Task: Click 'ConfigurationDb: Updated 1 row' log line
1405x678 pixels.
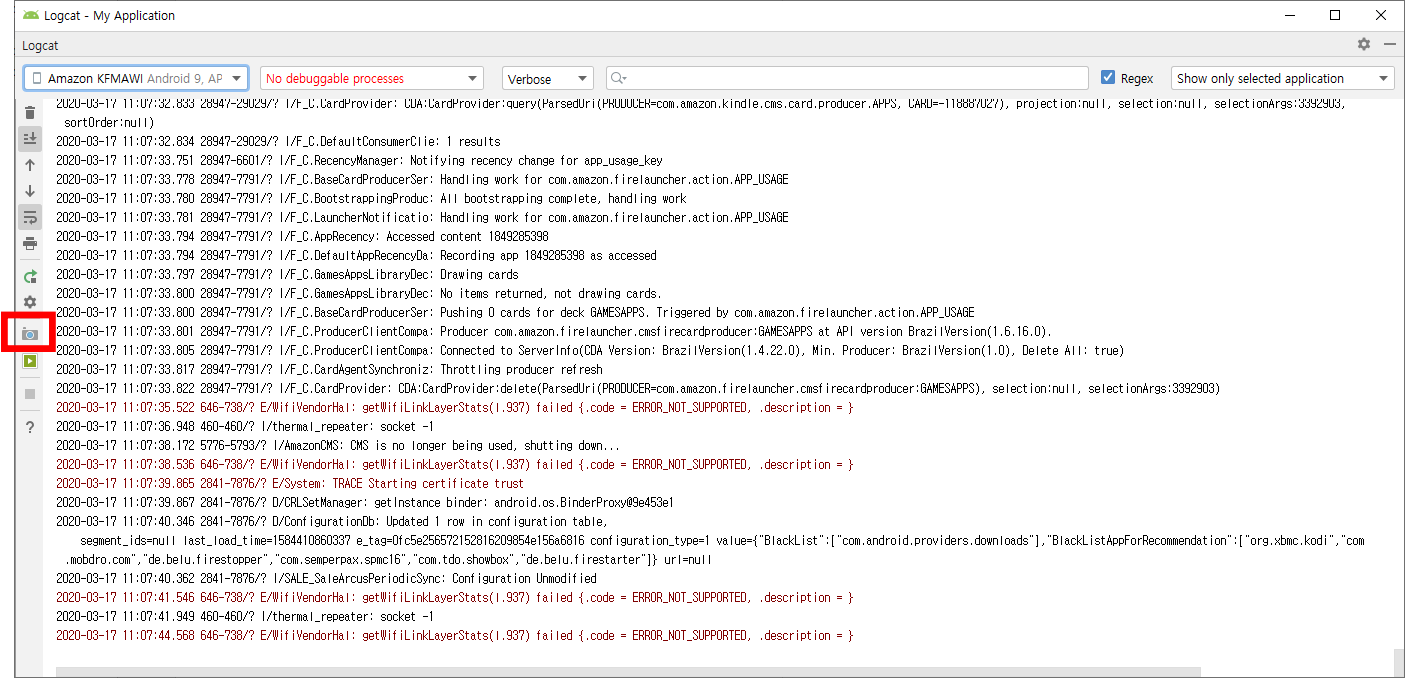Action: click(x=332, y=521)
